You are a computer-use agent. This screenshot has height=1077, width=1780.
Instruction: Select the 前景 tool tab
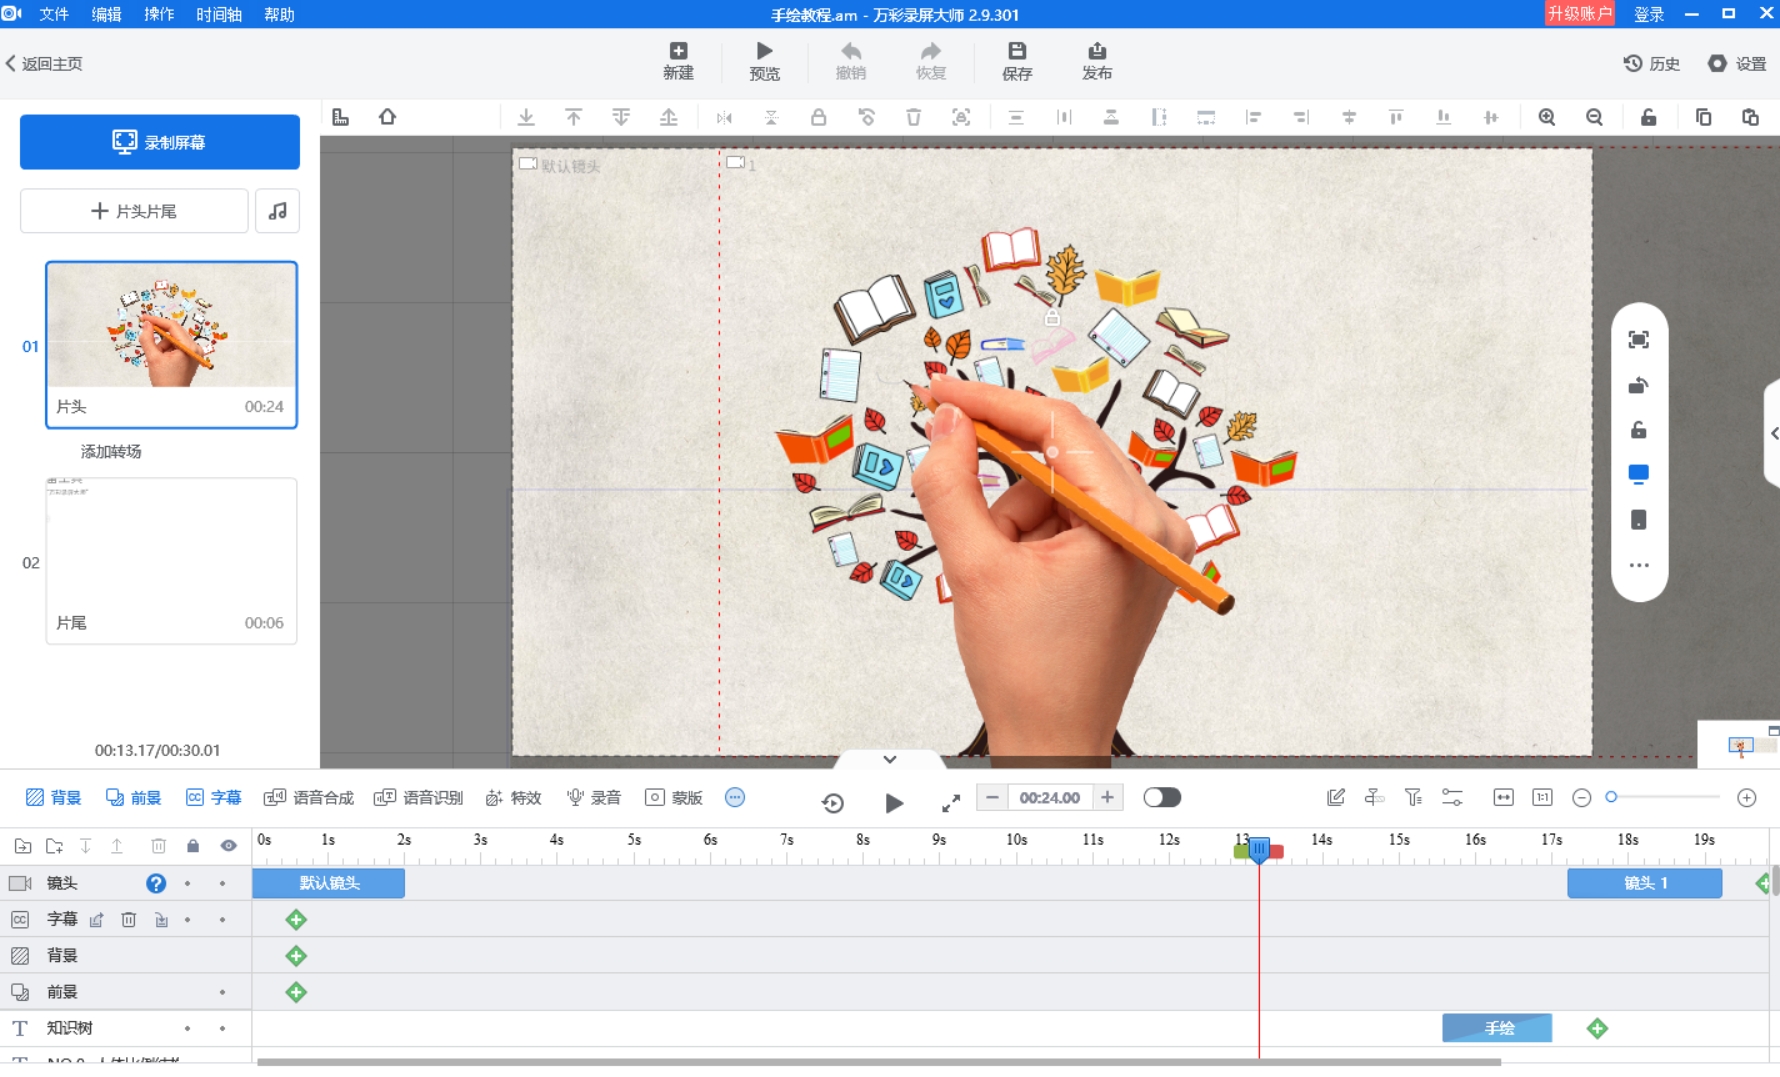click(x=133, y=797)
